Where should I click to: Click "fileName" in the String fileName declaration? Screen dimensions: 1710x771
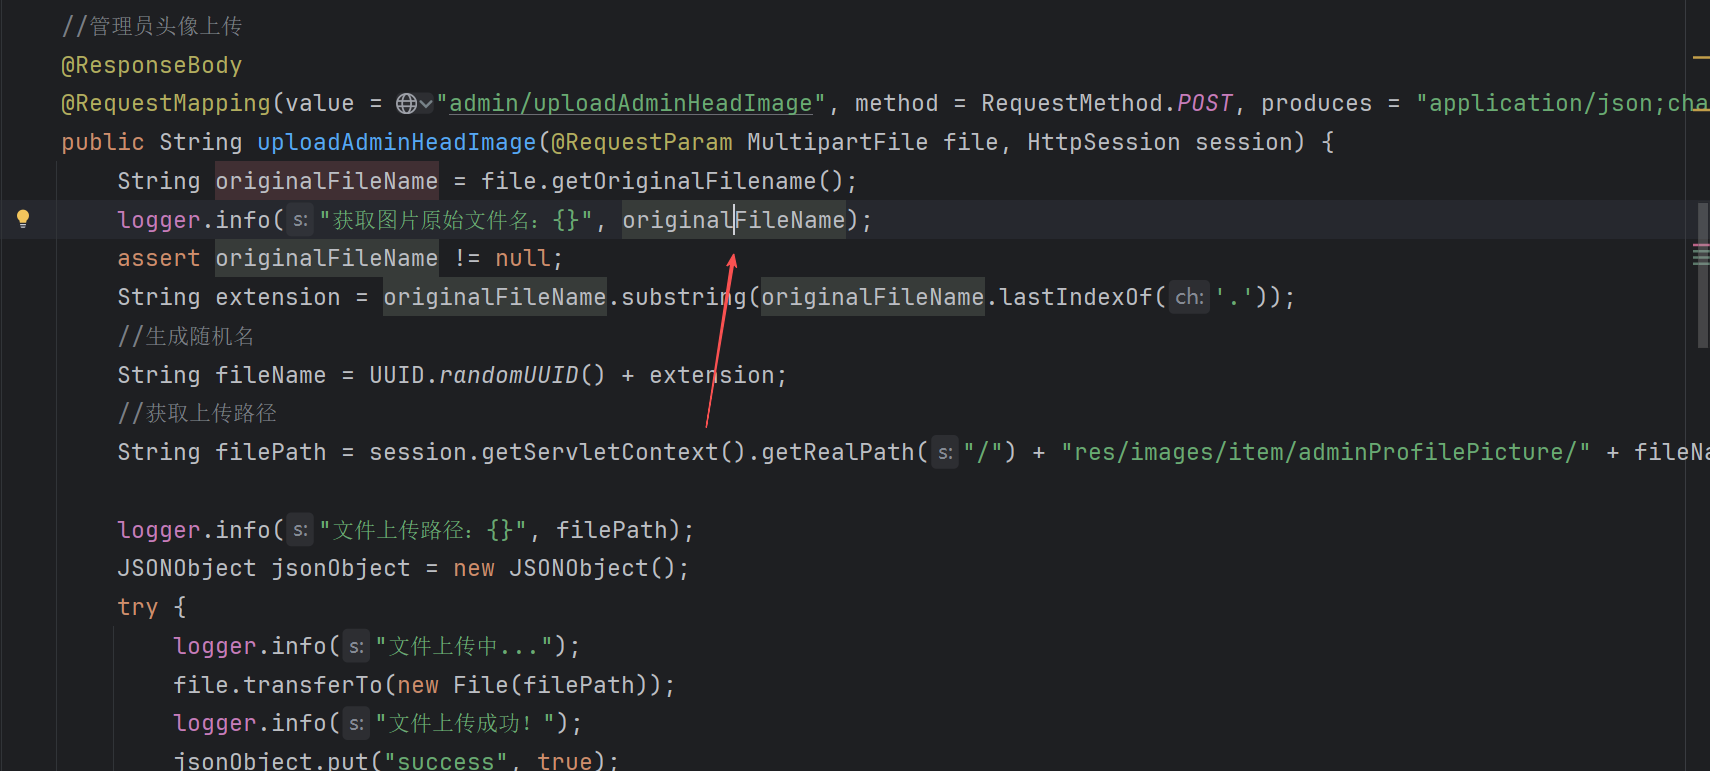271,375
